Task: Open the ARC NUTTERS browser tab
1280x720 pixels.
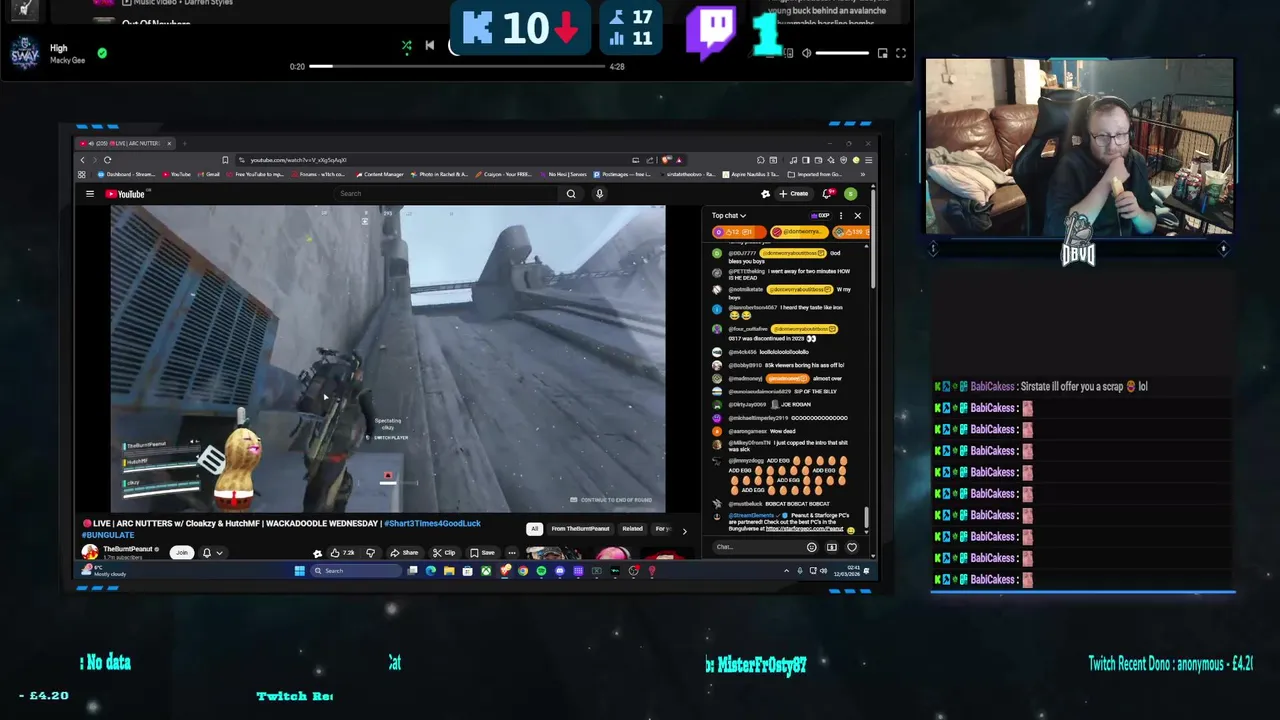Action: (x=127, y=144)
